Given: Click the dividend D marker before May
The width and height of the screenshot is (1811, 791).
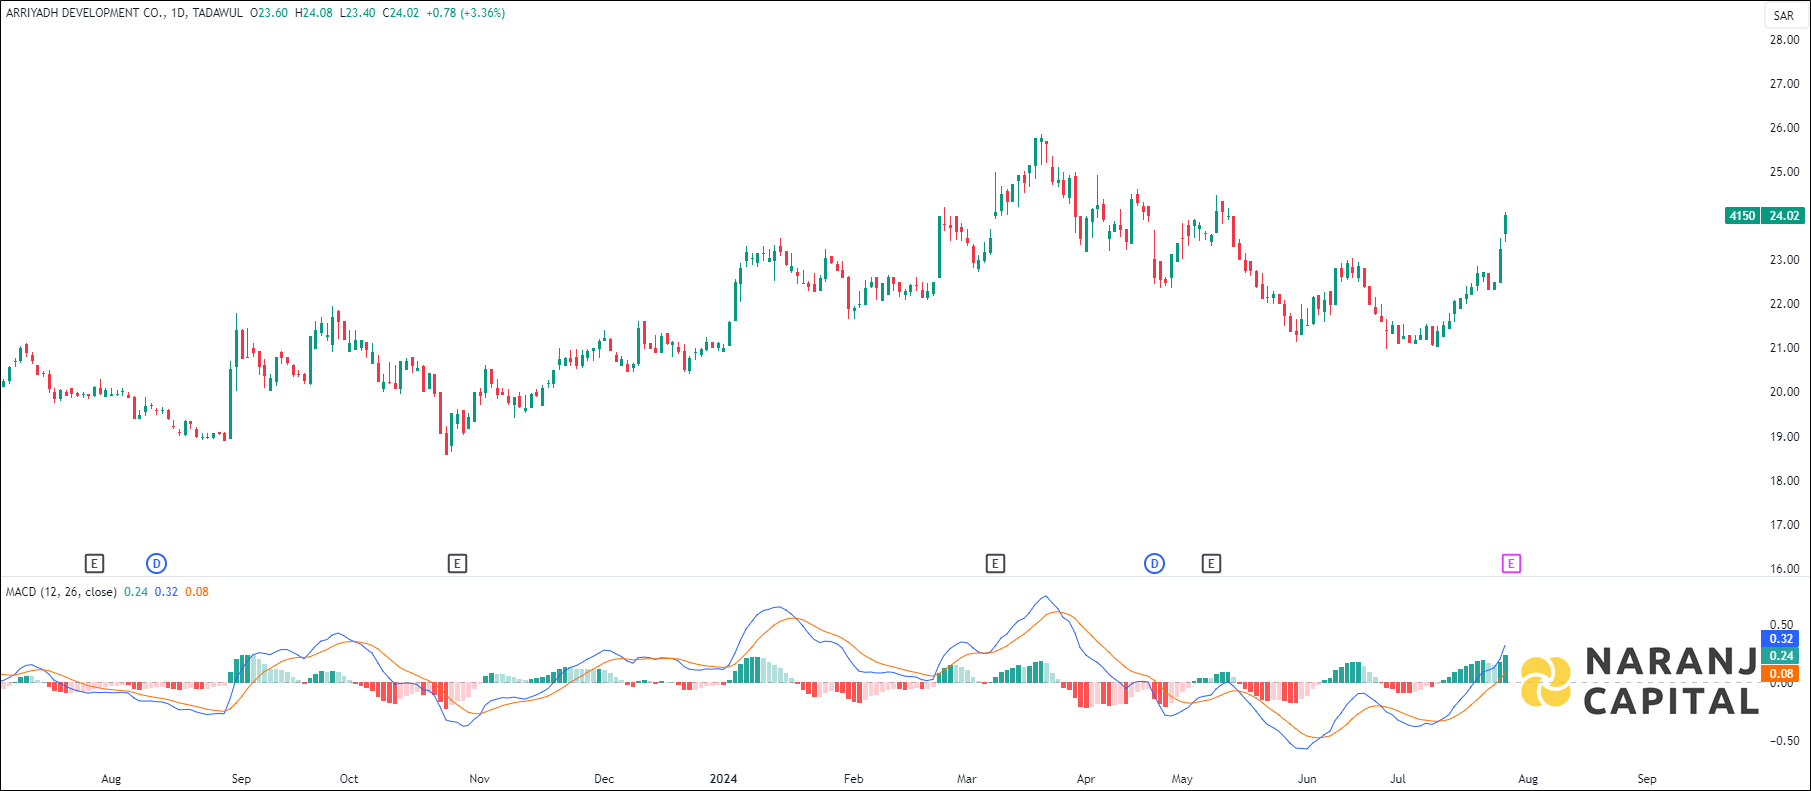Looking at the screenshot, I should 1154,564.
